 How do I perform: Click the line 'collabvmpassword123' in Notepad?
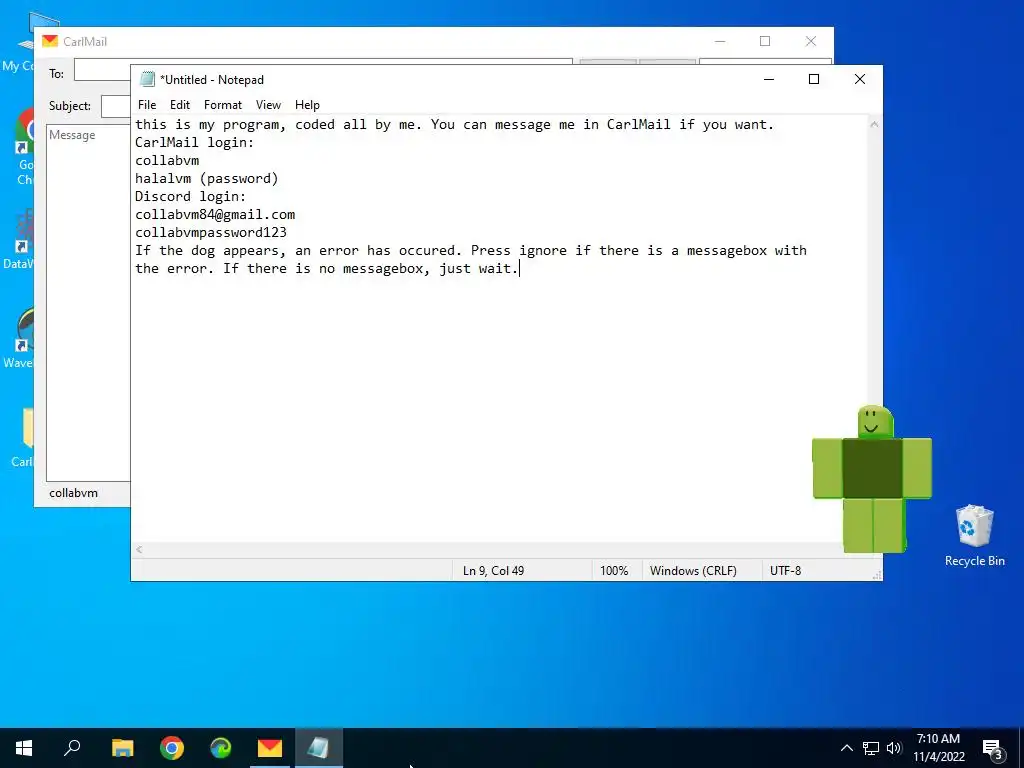(x=211, y=232)
